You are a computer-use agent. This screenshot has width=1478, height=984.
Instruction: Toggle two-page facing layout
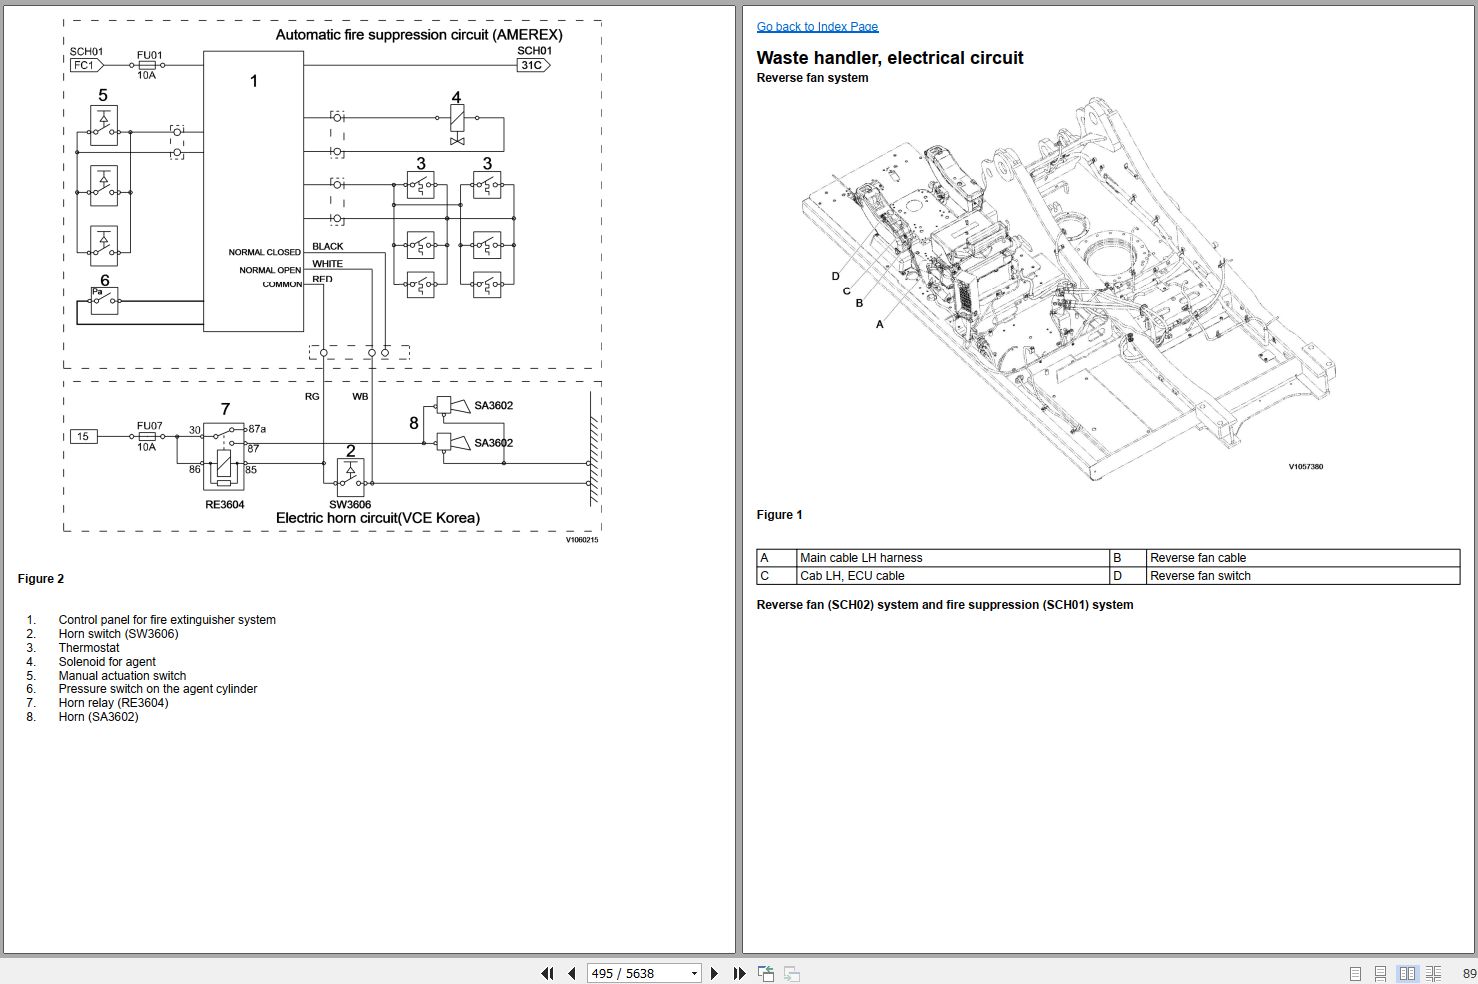pyautogui.click(x=1407, y=973)
